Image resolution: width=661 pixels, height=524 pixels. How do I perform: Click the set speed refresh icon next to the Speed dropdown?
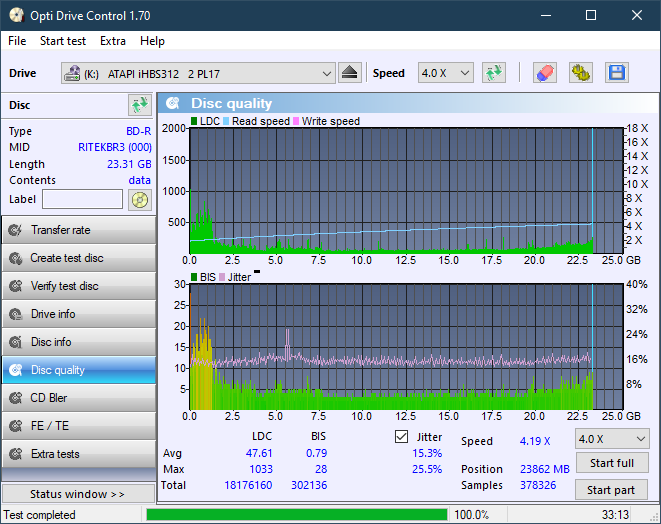pyautogui.click(x=494, y=73)
